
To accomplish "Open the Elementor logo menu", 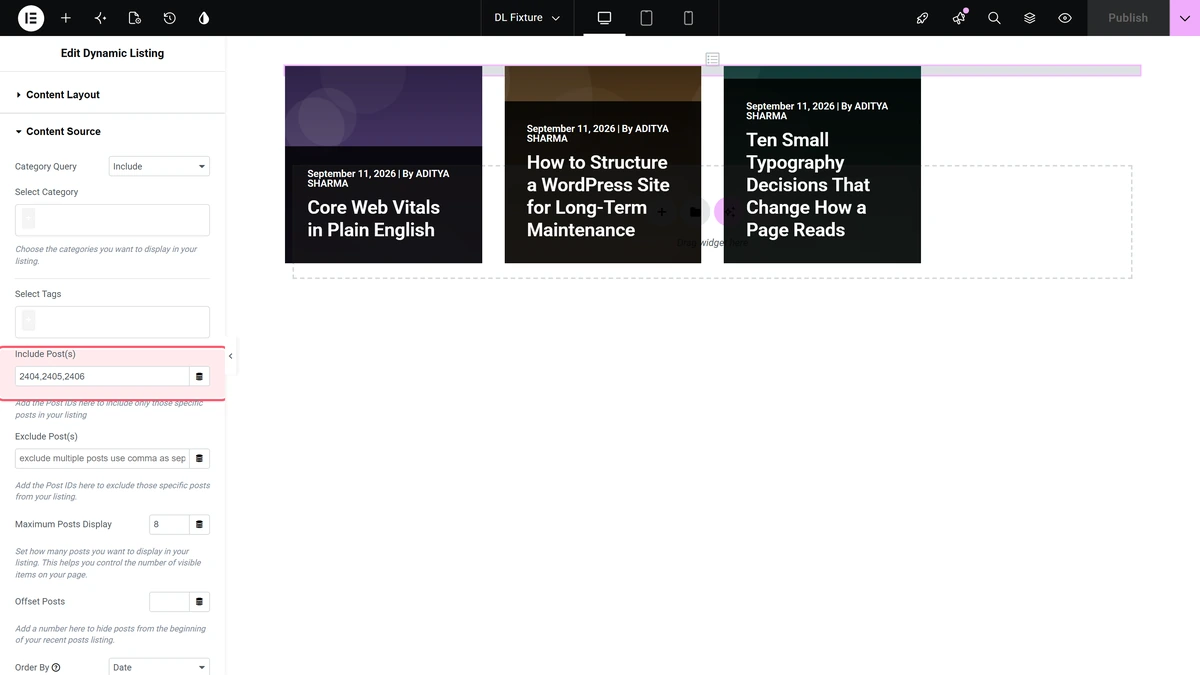I will pos(31,18).
